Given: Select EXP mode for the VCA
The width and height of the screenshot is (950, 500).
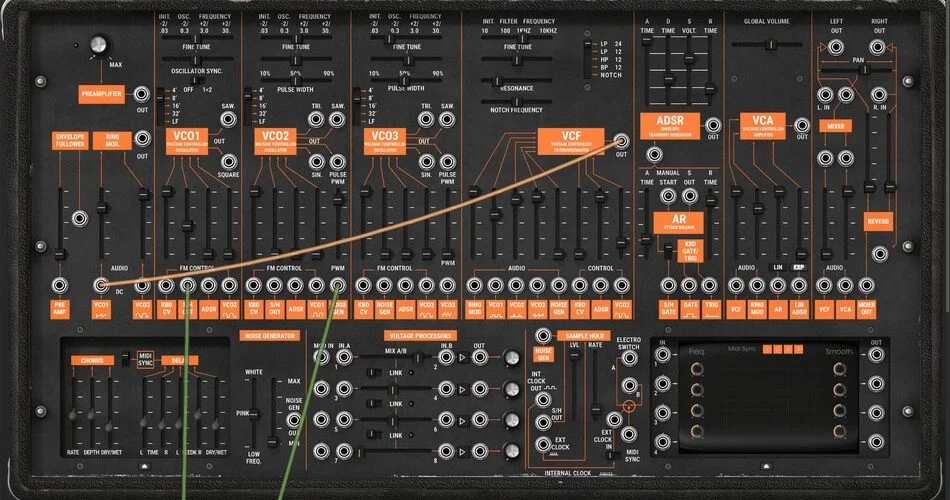Looking at the screenshot, I should 799,267.
